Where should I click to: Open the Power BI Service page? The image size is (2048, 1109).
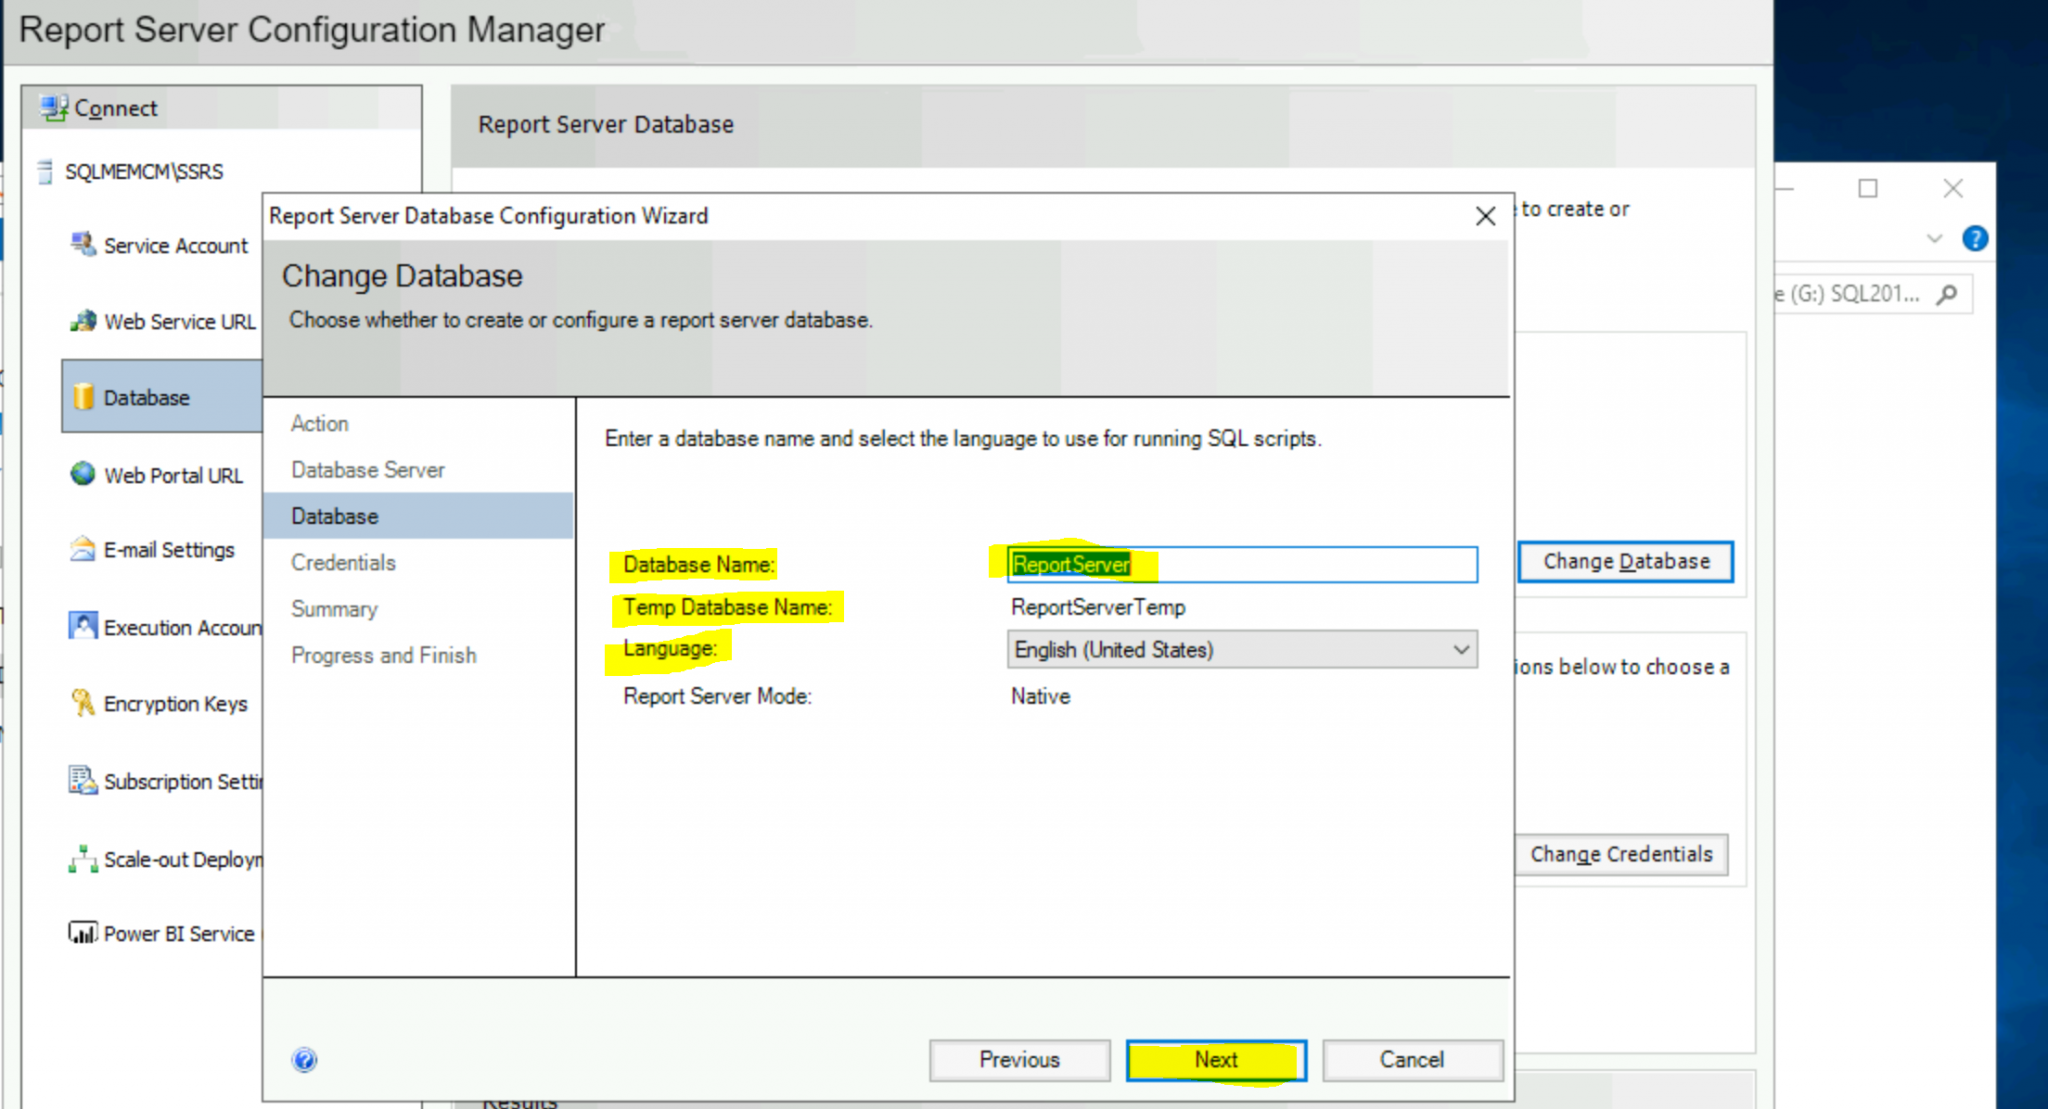pos(84,933)
